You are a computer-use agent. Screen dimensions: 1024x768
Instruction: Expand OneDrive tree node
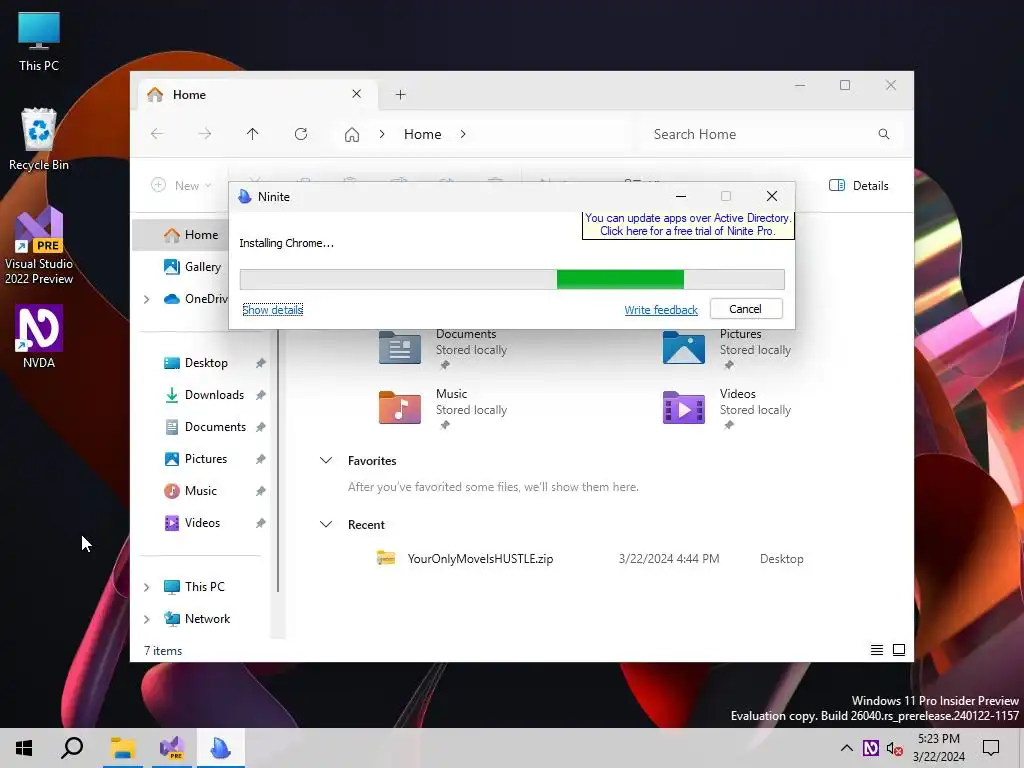(147, 299)
